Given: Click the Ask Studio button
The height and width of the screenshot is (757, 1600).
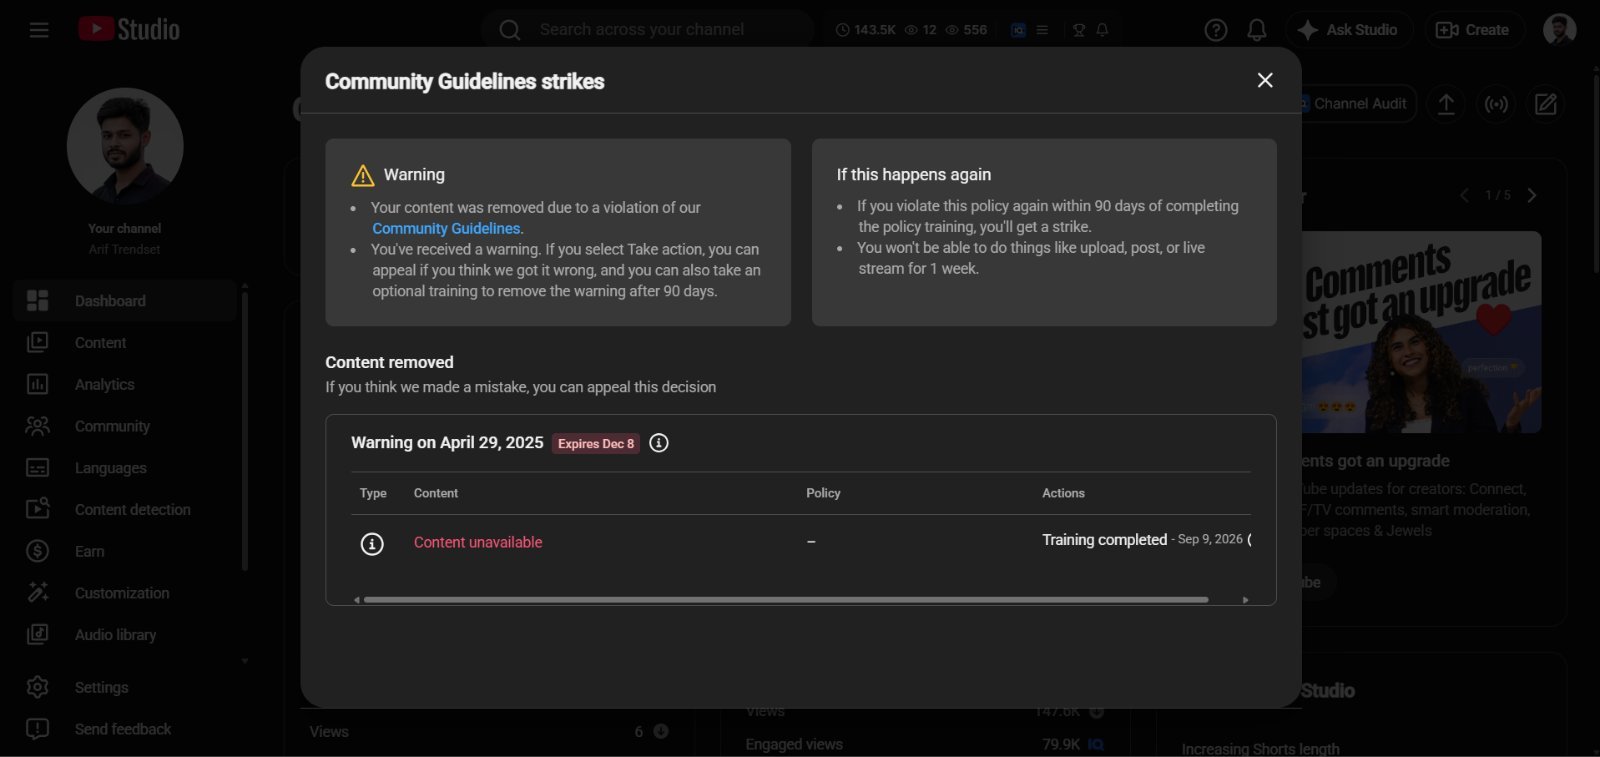Looking at the screenshot, I should pyautogui.click(x=1348, y=30).
